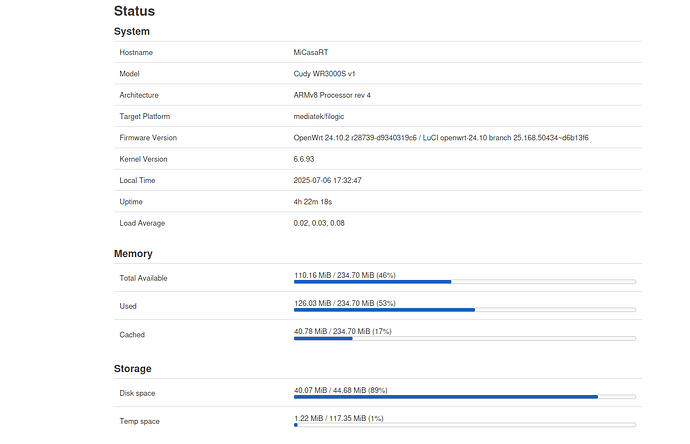This screenshot has height=444, width=690.
Task: Click the Used memory label
Action: point(128,306)
